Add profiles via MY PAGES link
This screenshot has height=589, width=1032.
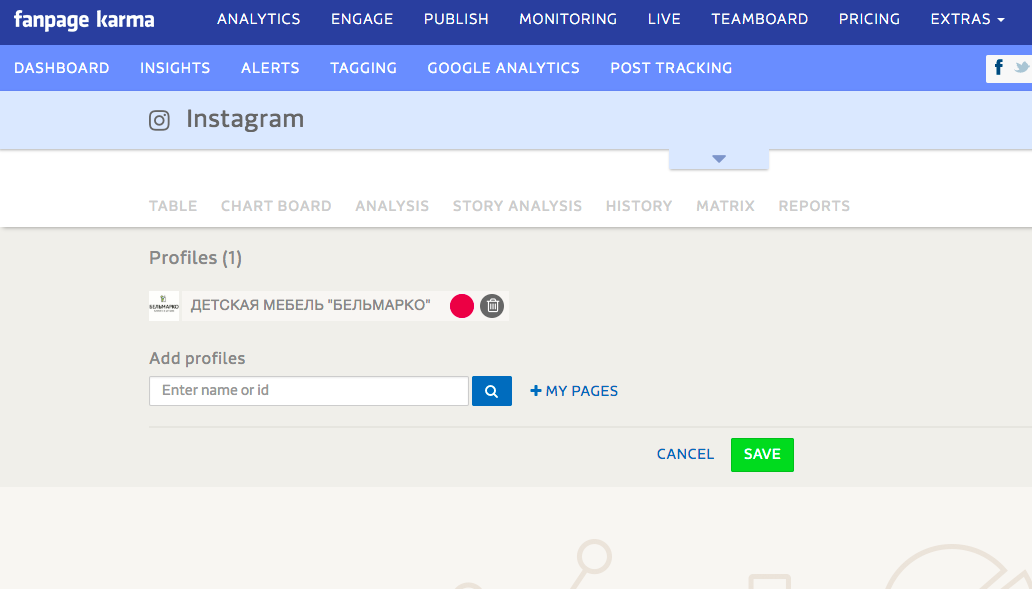(x=574, y=391)
